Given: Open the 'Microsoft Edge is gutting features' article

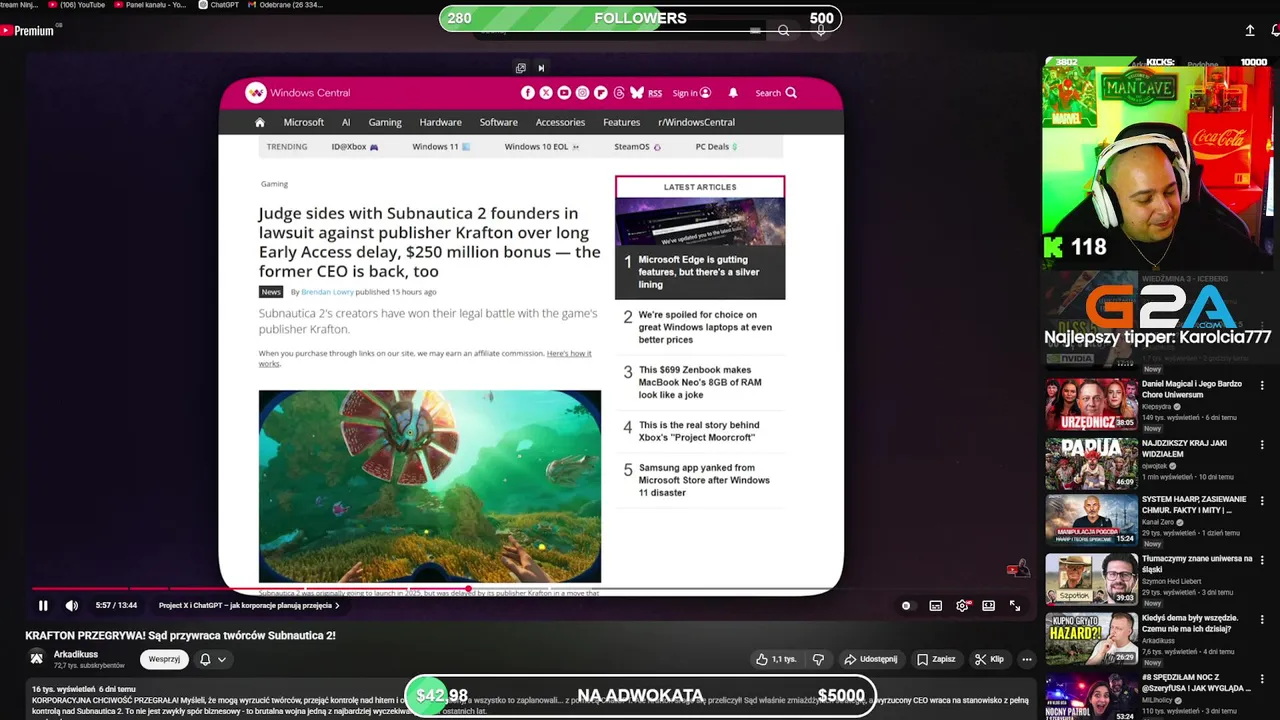Looking at the screenshot, I should coord(699,272).
